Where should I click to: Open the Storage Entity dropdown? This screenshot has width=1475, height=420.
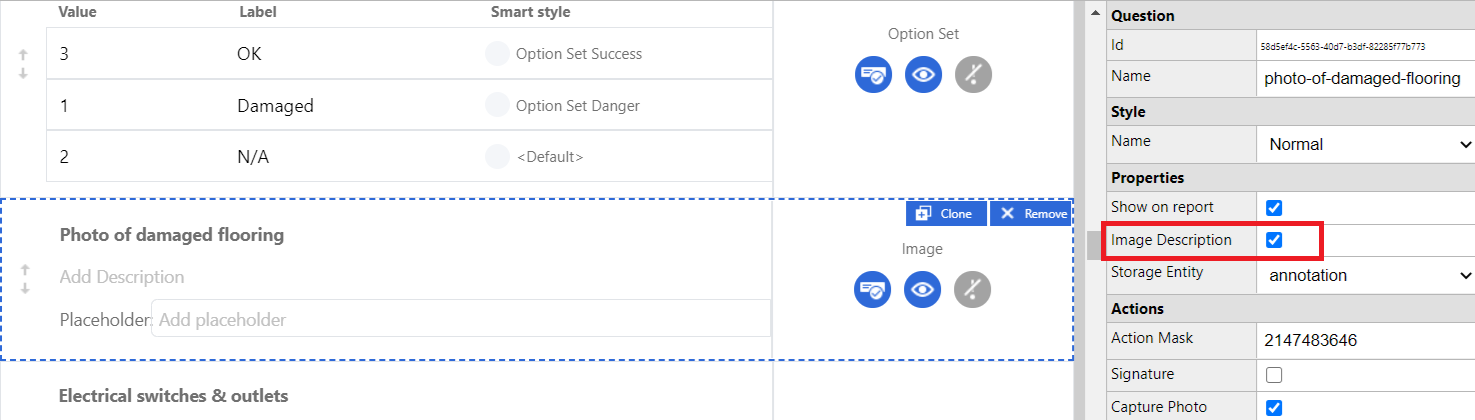tap(1365, 275)
